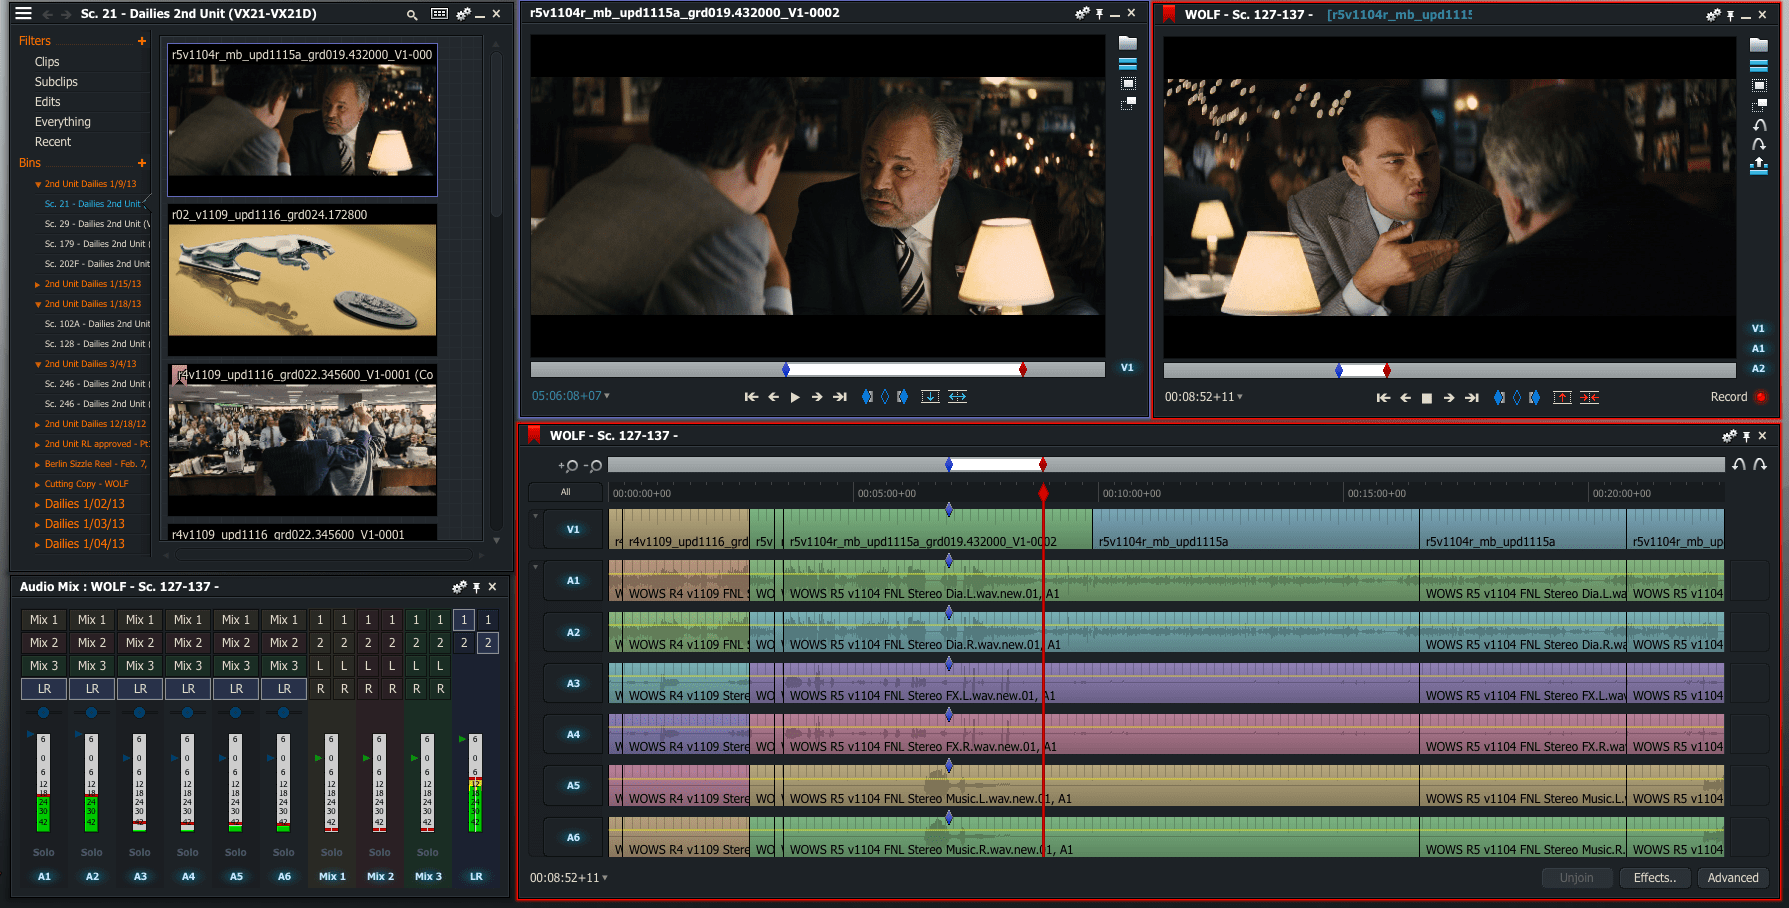Click the Undo curved-arrow icon on timeline panel
This screenshot has width=1789, height=908.
(1740, 464)
